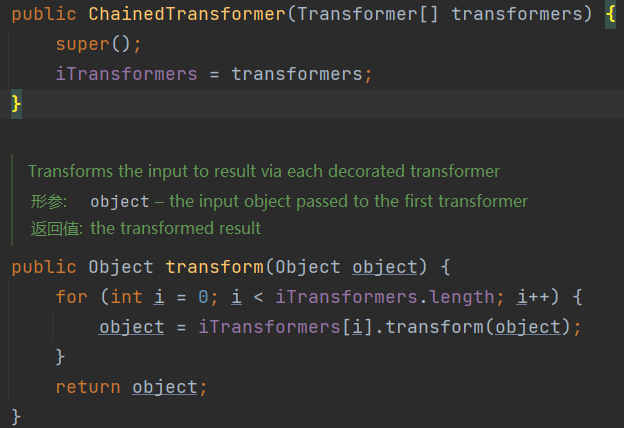Click the closing brace of the for loop
The image size is (624, 428).
tap(60, 356)
